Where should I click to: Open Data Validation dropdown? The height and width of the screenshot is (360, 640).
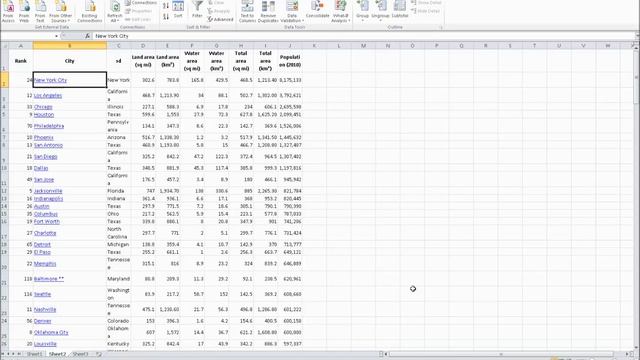click(292, 11)
